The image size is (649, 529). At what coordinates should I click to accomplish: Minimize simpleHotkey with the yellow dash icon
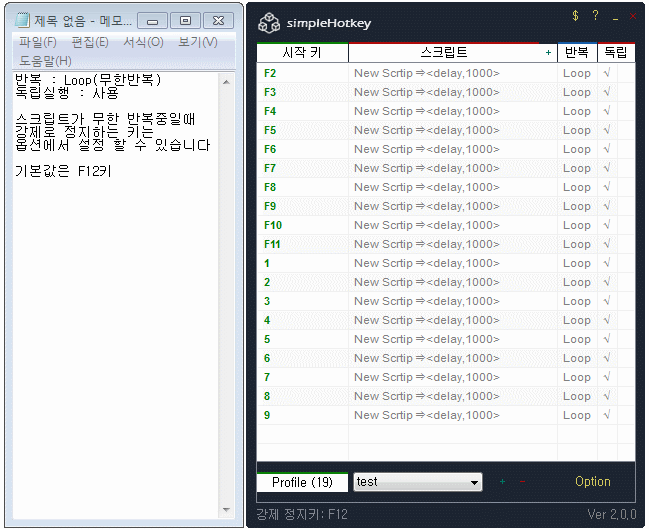click(615, 19)
